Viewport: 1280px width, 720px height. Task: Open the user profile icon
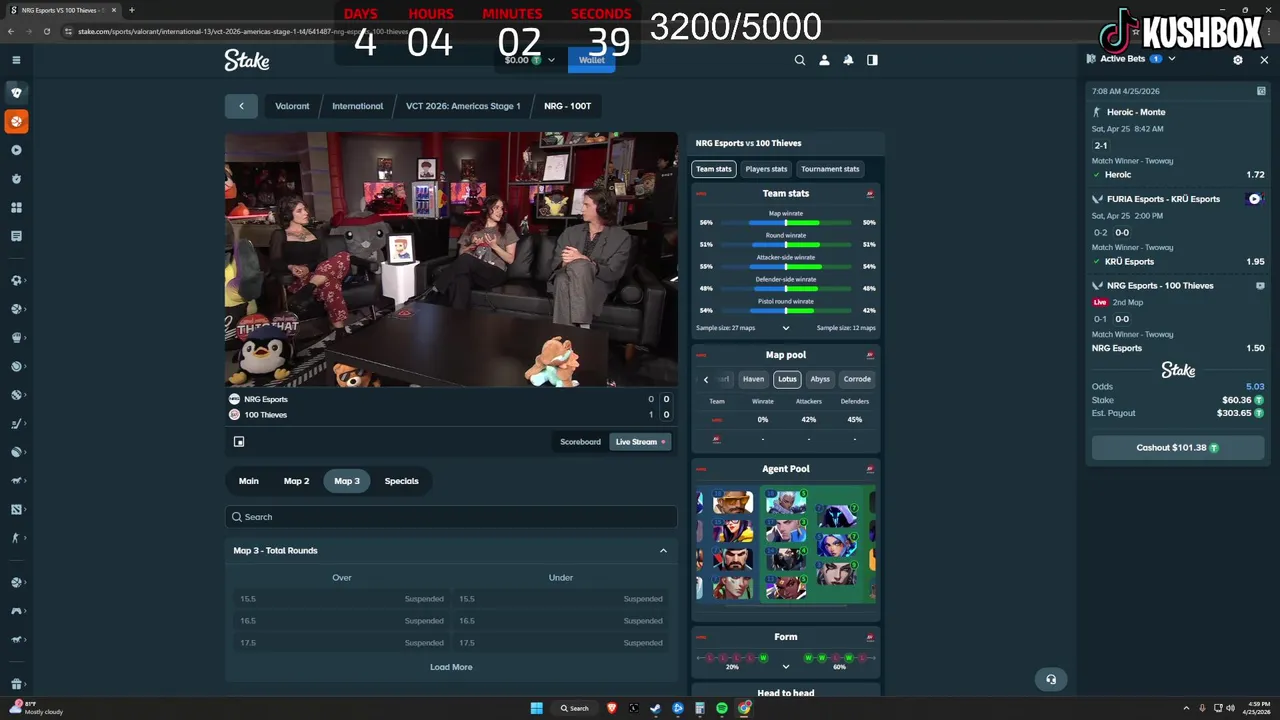pos(824,60)
